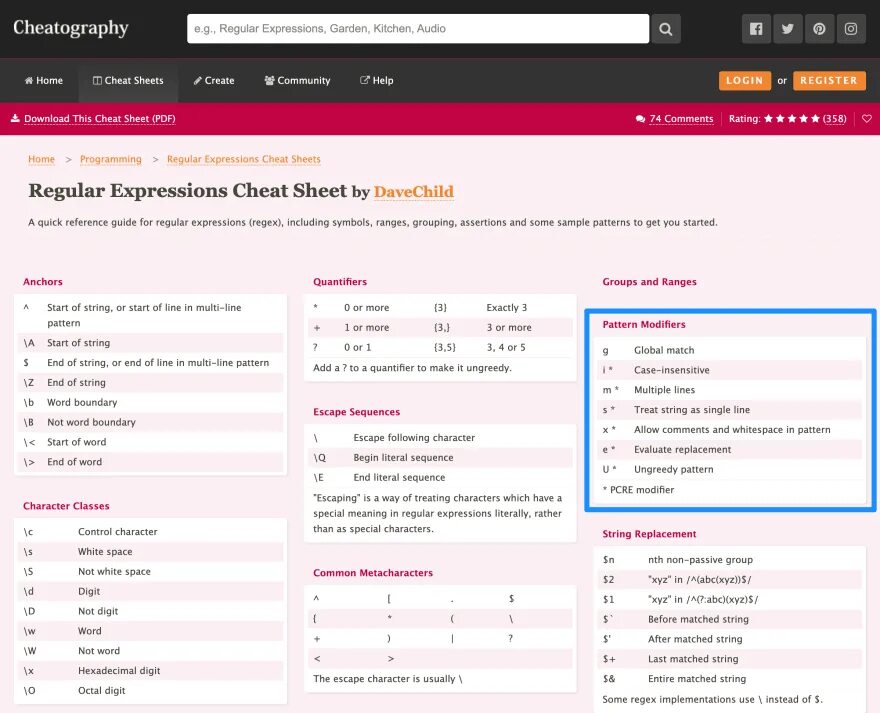Click the '* PCRE modifier' note
This screenshot has width=880, height=713.
[x=638, y=490]
